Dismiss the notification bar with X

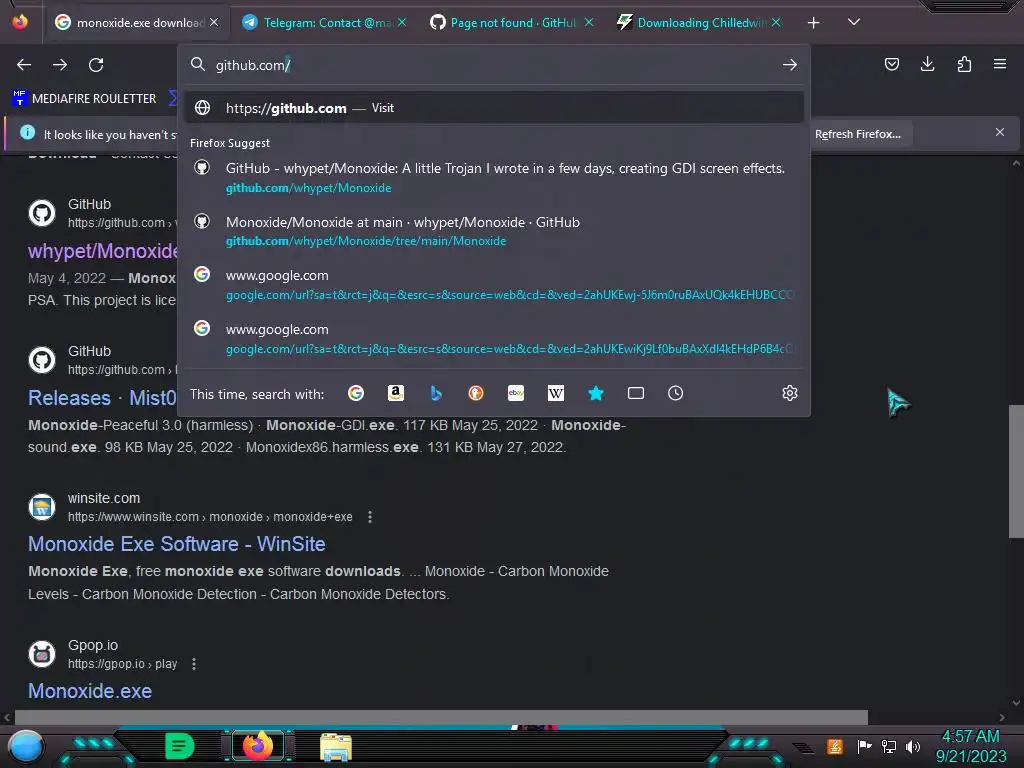1000,133
